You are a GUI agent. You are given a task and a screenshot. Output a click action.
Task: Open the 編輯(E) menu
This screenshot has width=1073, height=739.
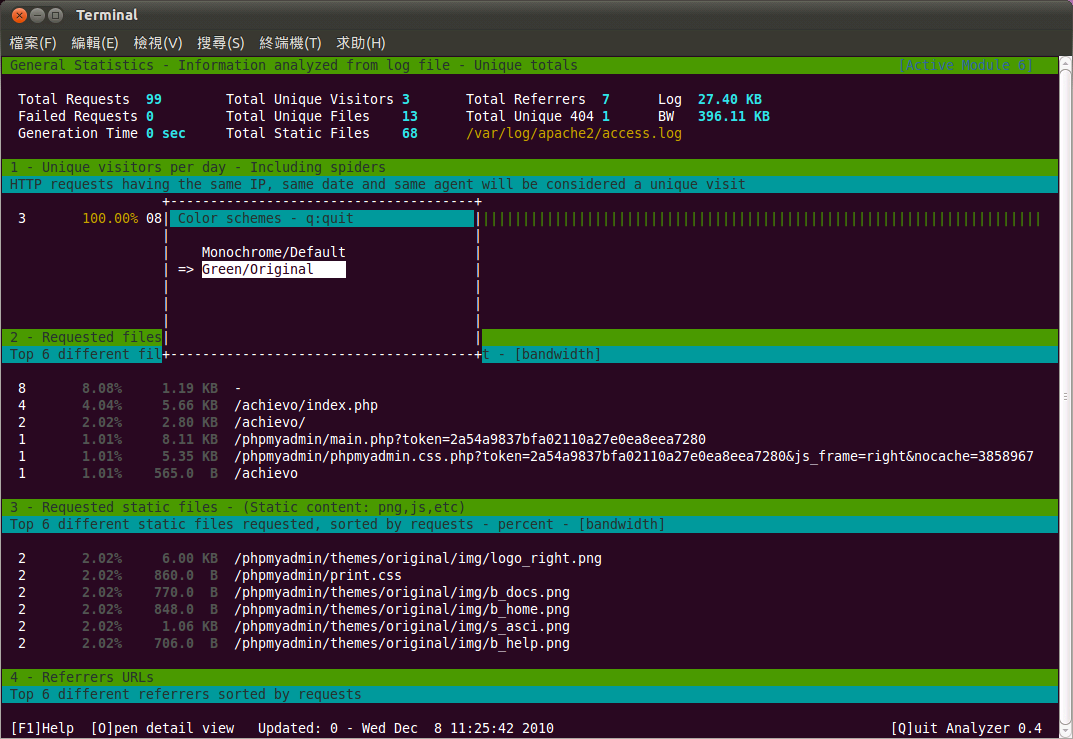(94, 43)
